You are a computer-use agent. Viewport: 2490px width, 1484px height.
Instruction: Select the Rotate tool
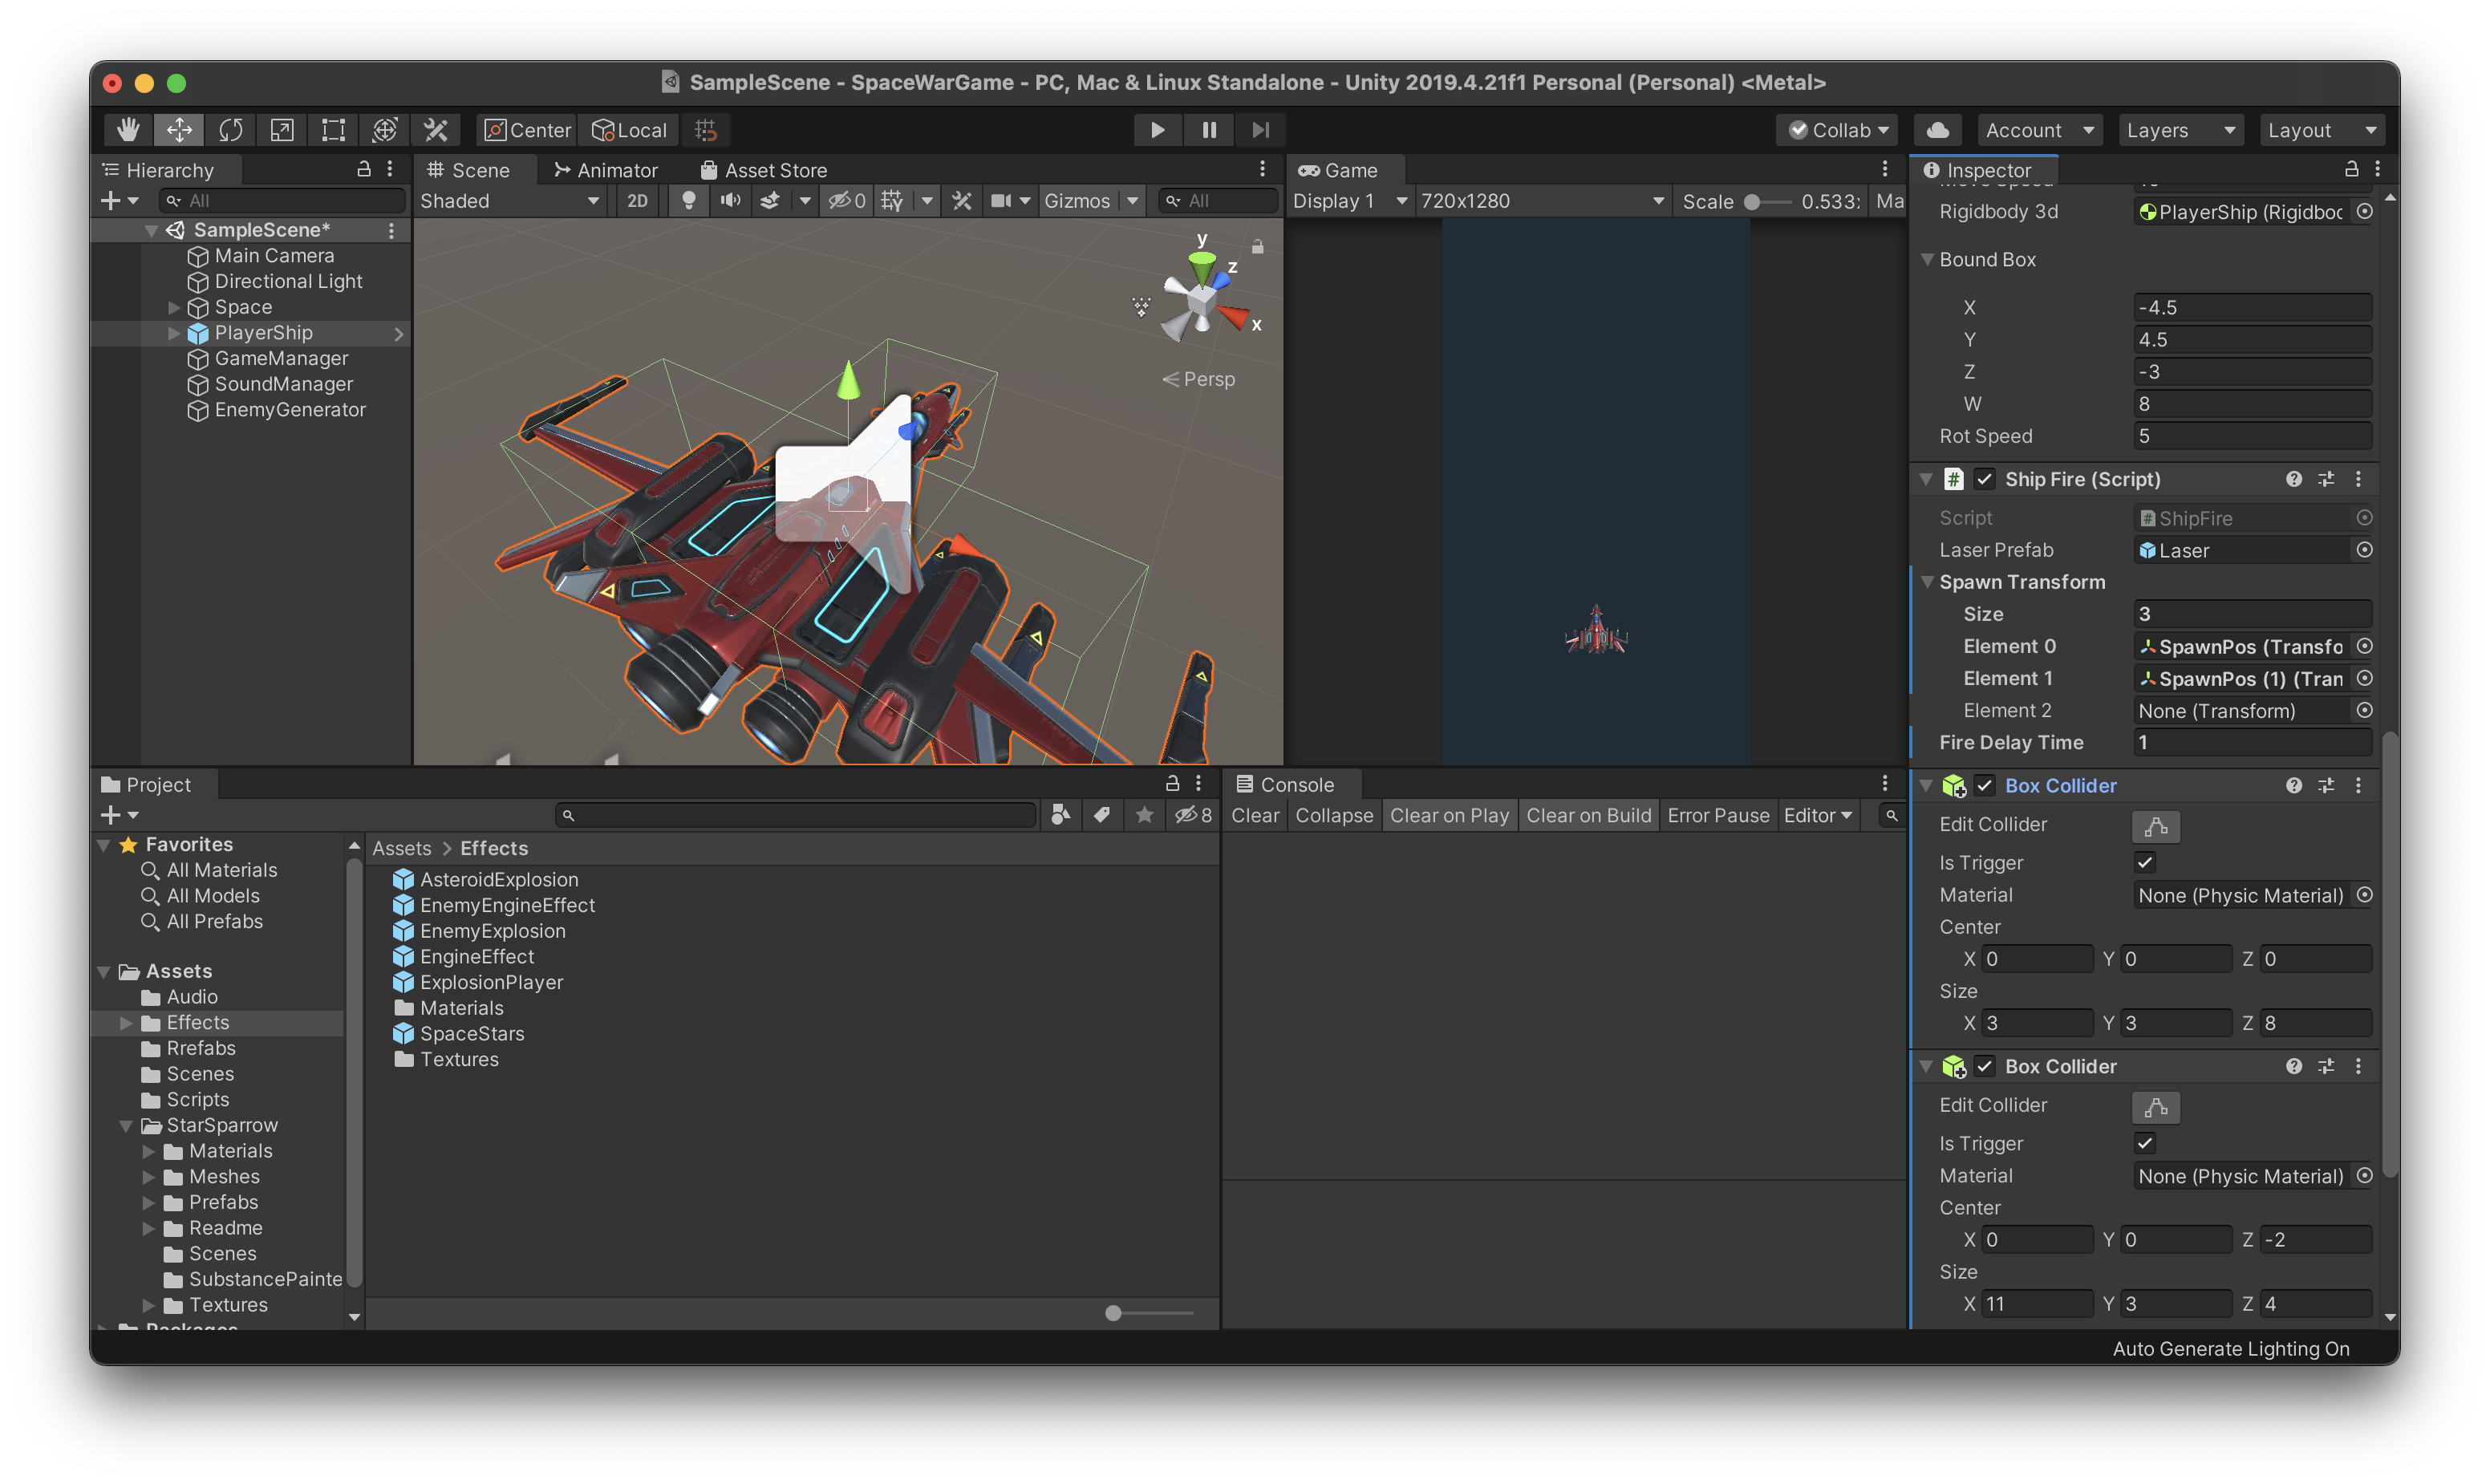(x=231, y=130)
